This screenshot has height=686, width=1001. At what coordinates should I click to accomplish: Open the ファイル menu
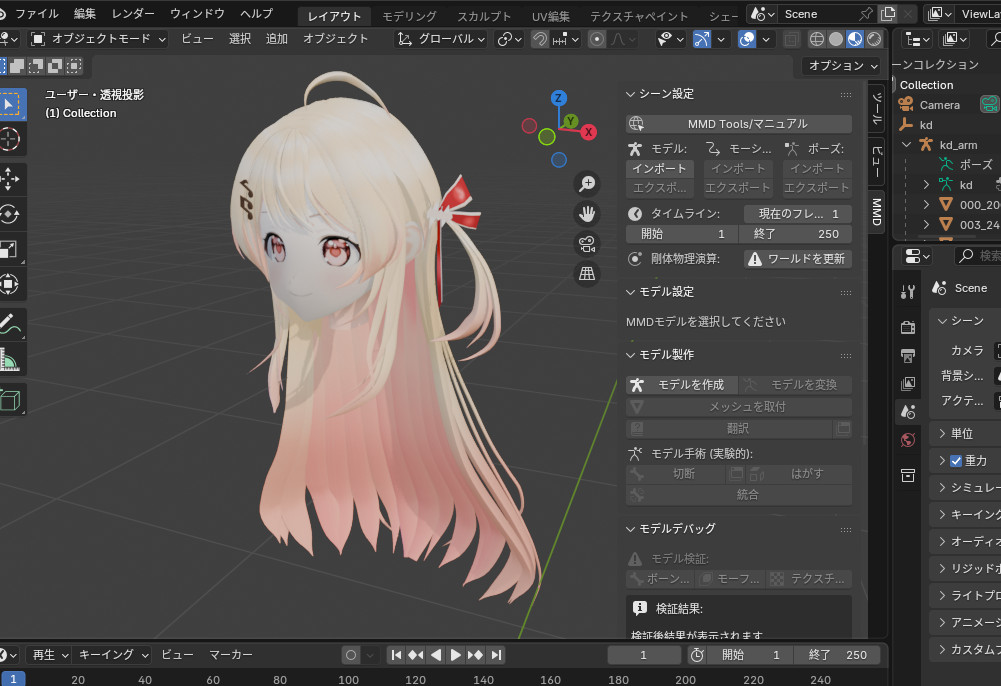[x=36, y=14]
